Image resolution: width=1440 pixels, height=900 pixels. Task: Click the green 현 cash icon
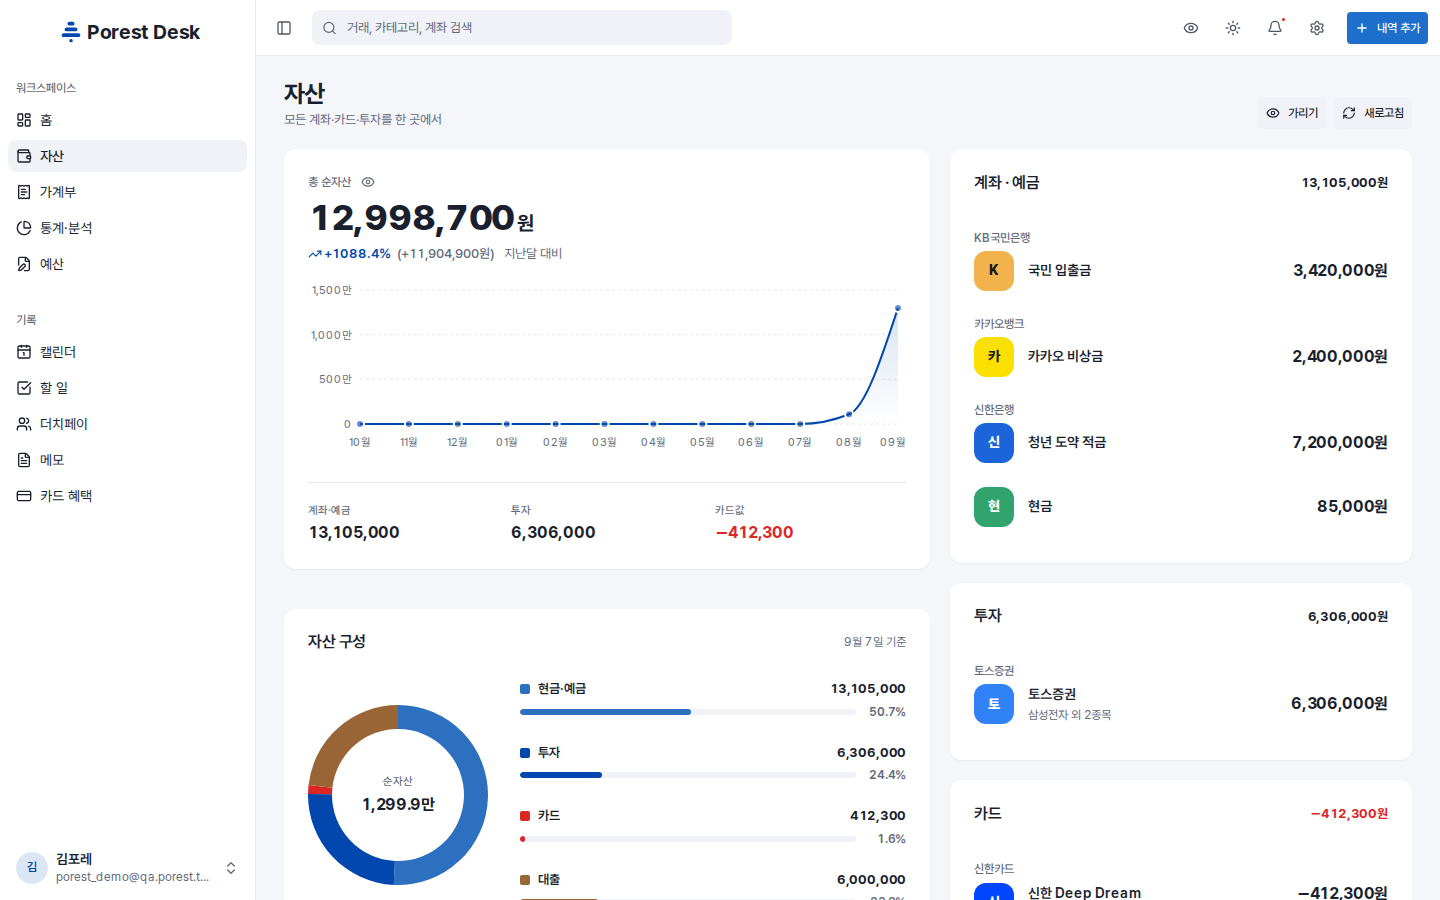[994, 507]
